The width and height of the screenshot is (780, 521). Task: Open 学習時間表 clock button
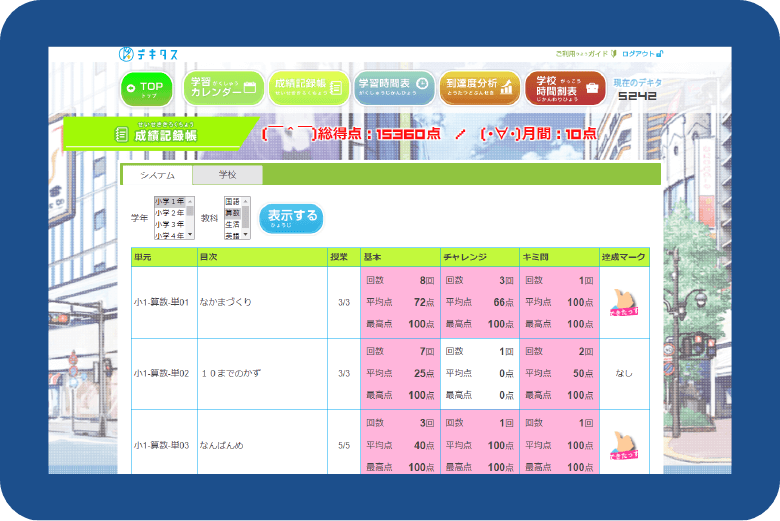coord(393,88)
